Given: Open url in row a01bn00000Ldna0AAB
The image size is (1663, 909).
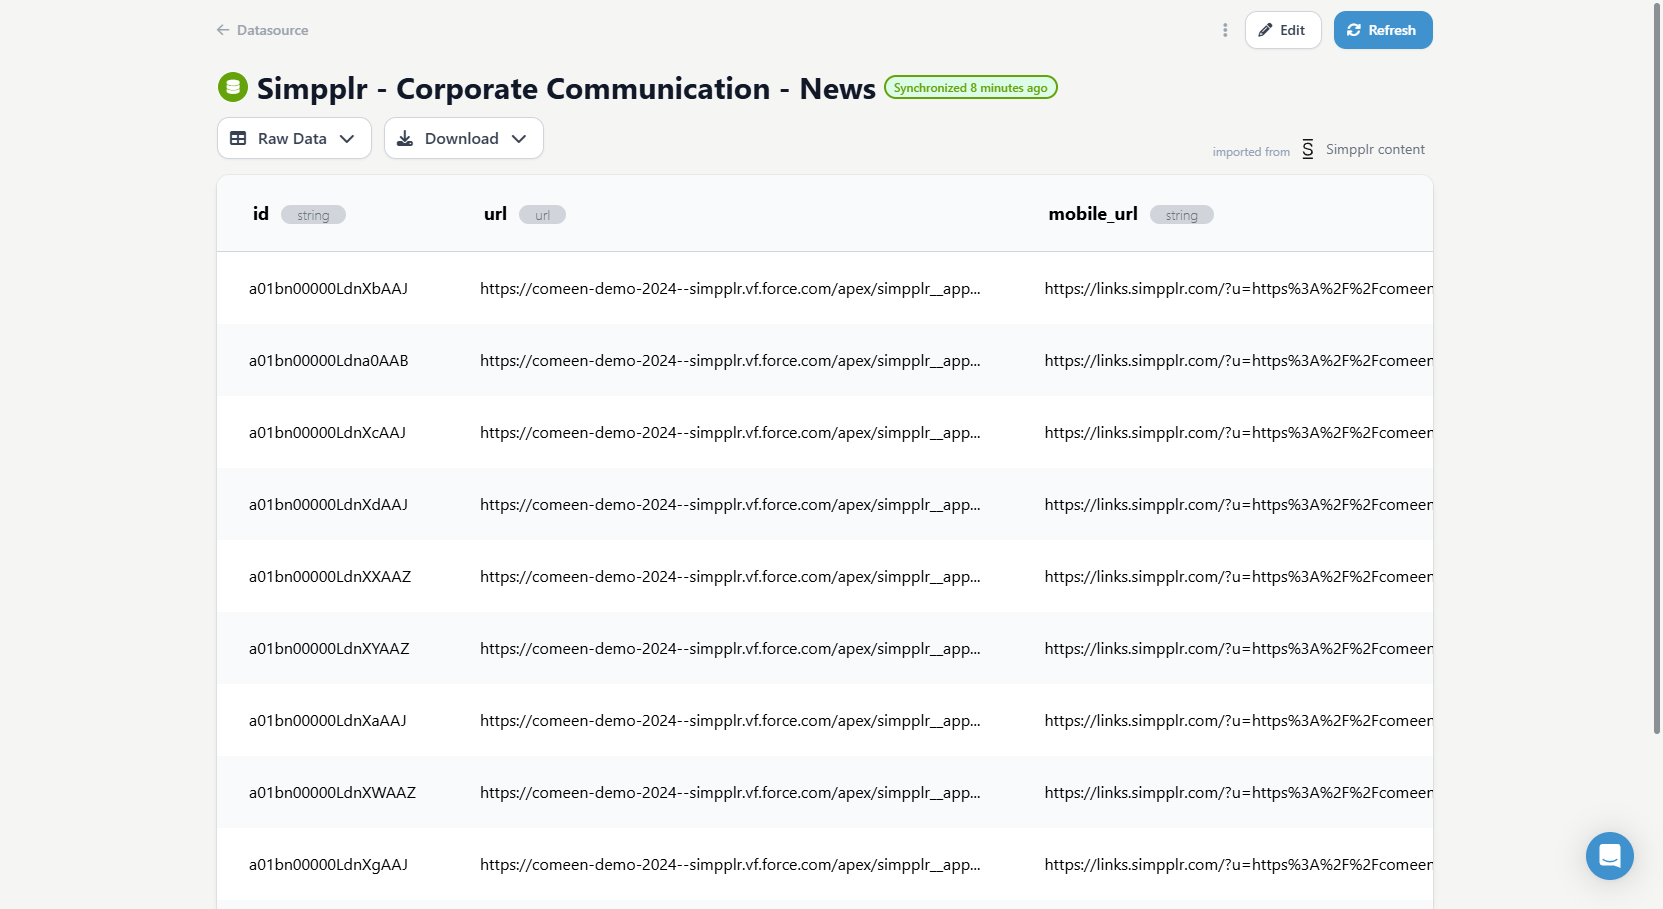Looking at the screenshot, I should pos(730,360).
